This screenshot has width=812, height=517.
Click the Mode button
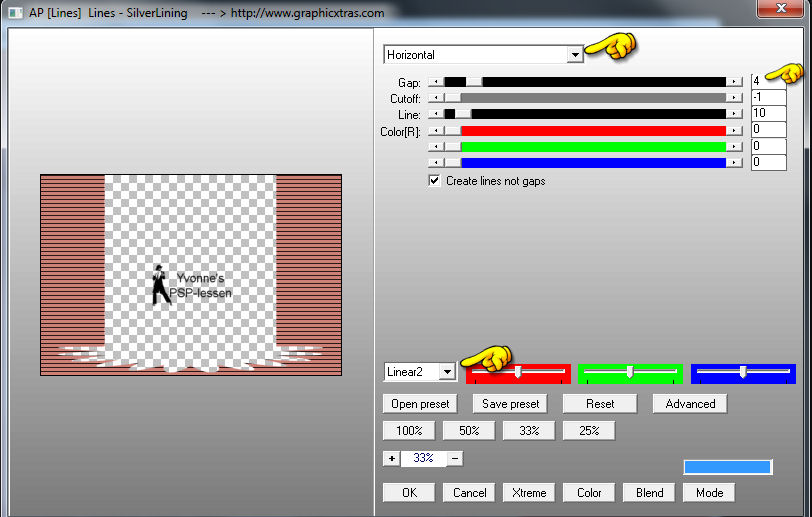709,493
